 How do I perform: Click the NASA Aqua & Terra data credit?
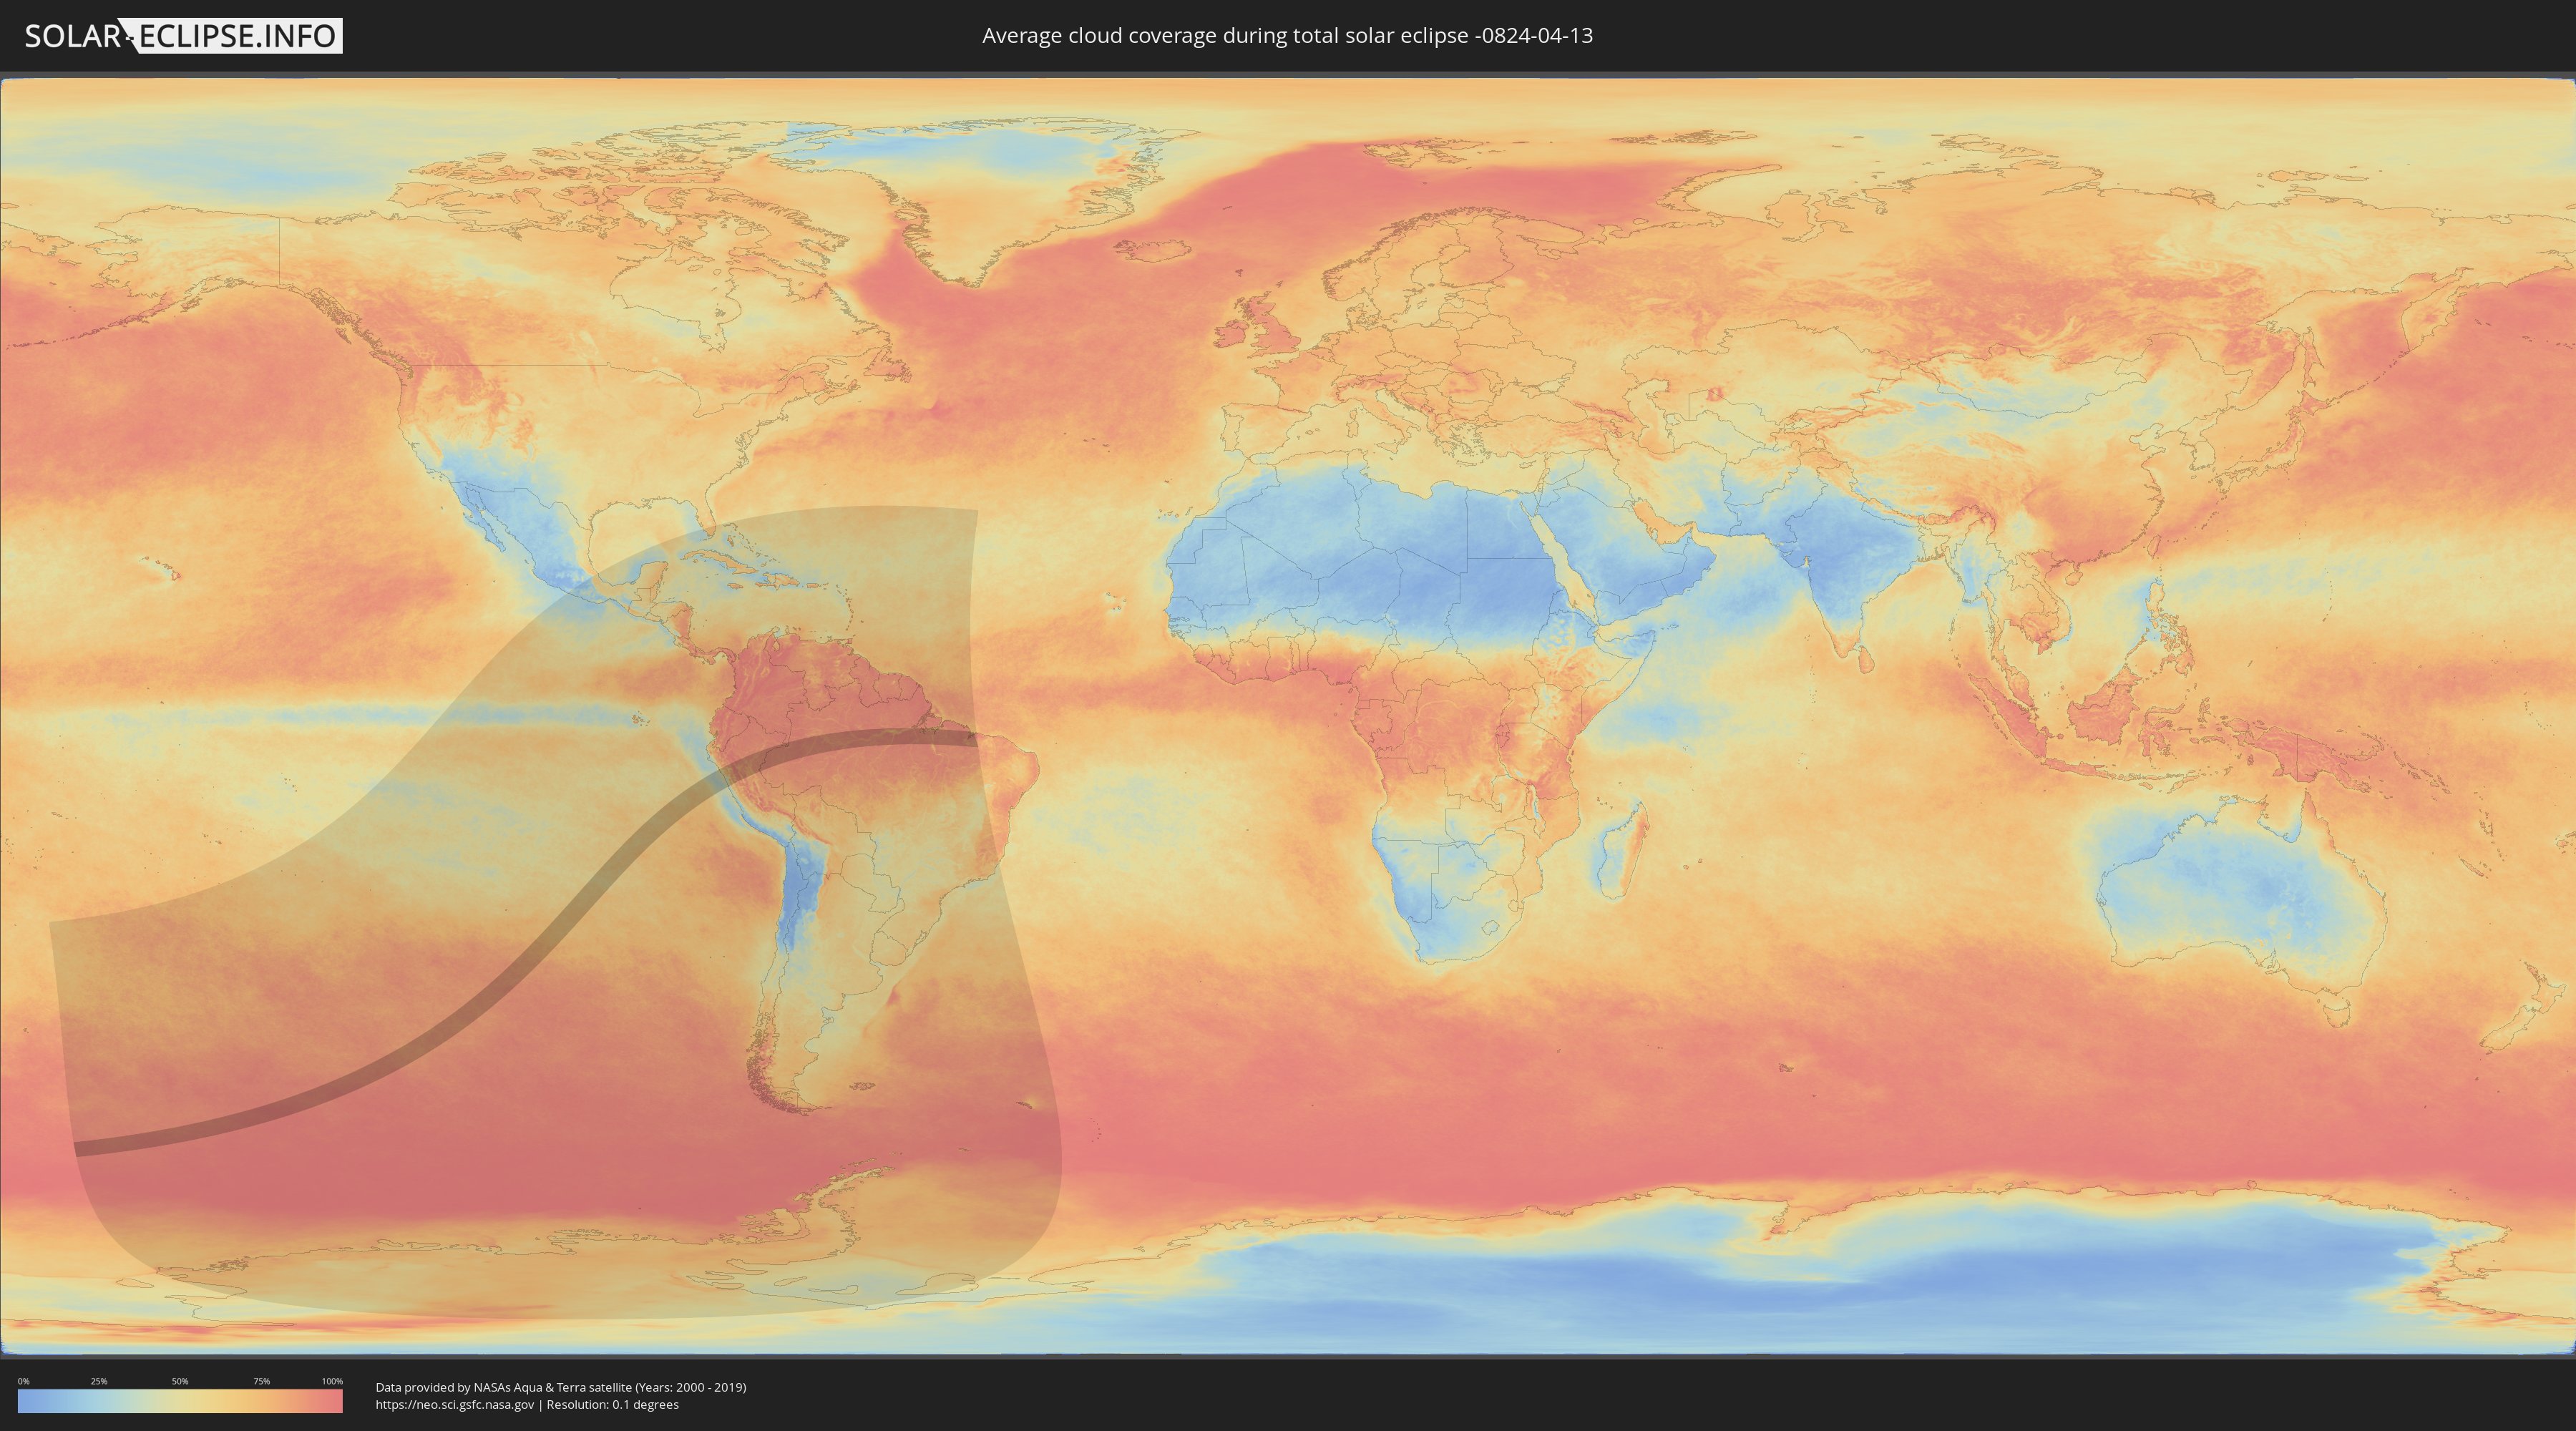coord(560,1387)
